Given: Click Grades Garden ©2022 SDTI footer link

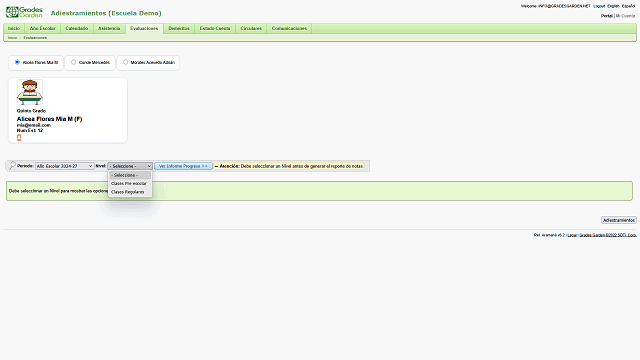Looking at the screenshot, I should click(x=608, y=235).
